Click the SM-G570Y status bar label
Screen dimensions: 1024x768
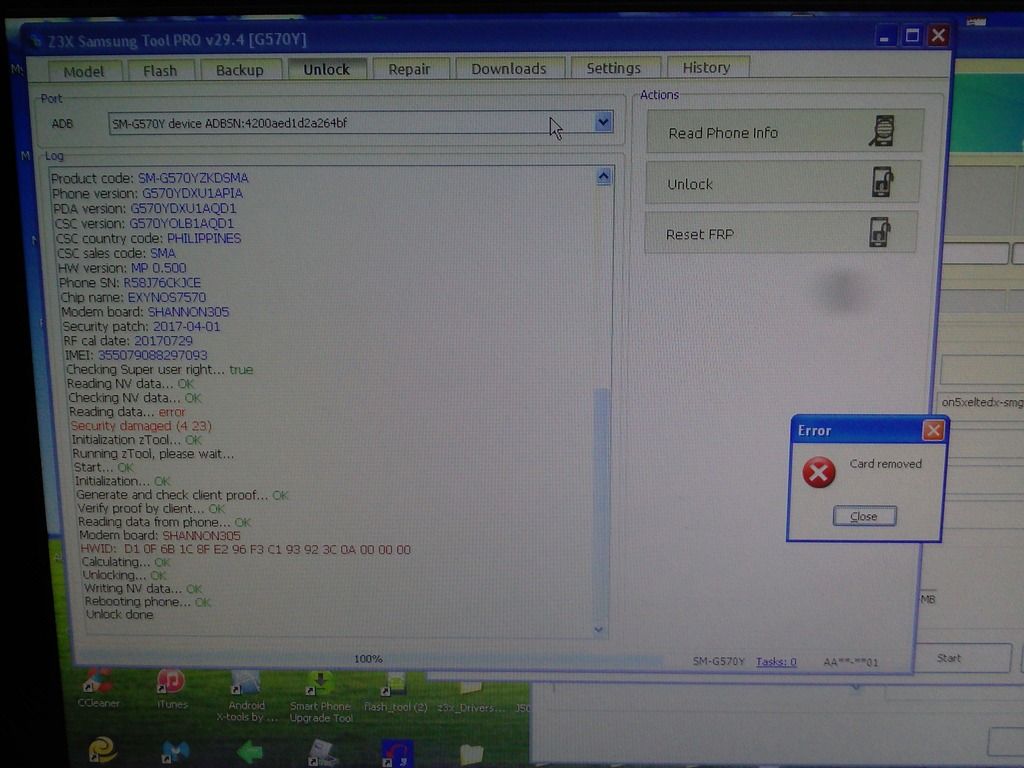[x=718, y=662]
